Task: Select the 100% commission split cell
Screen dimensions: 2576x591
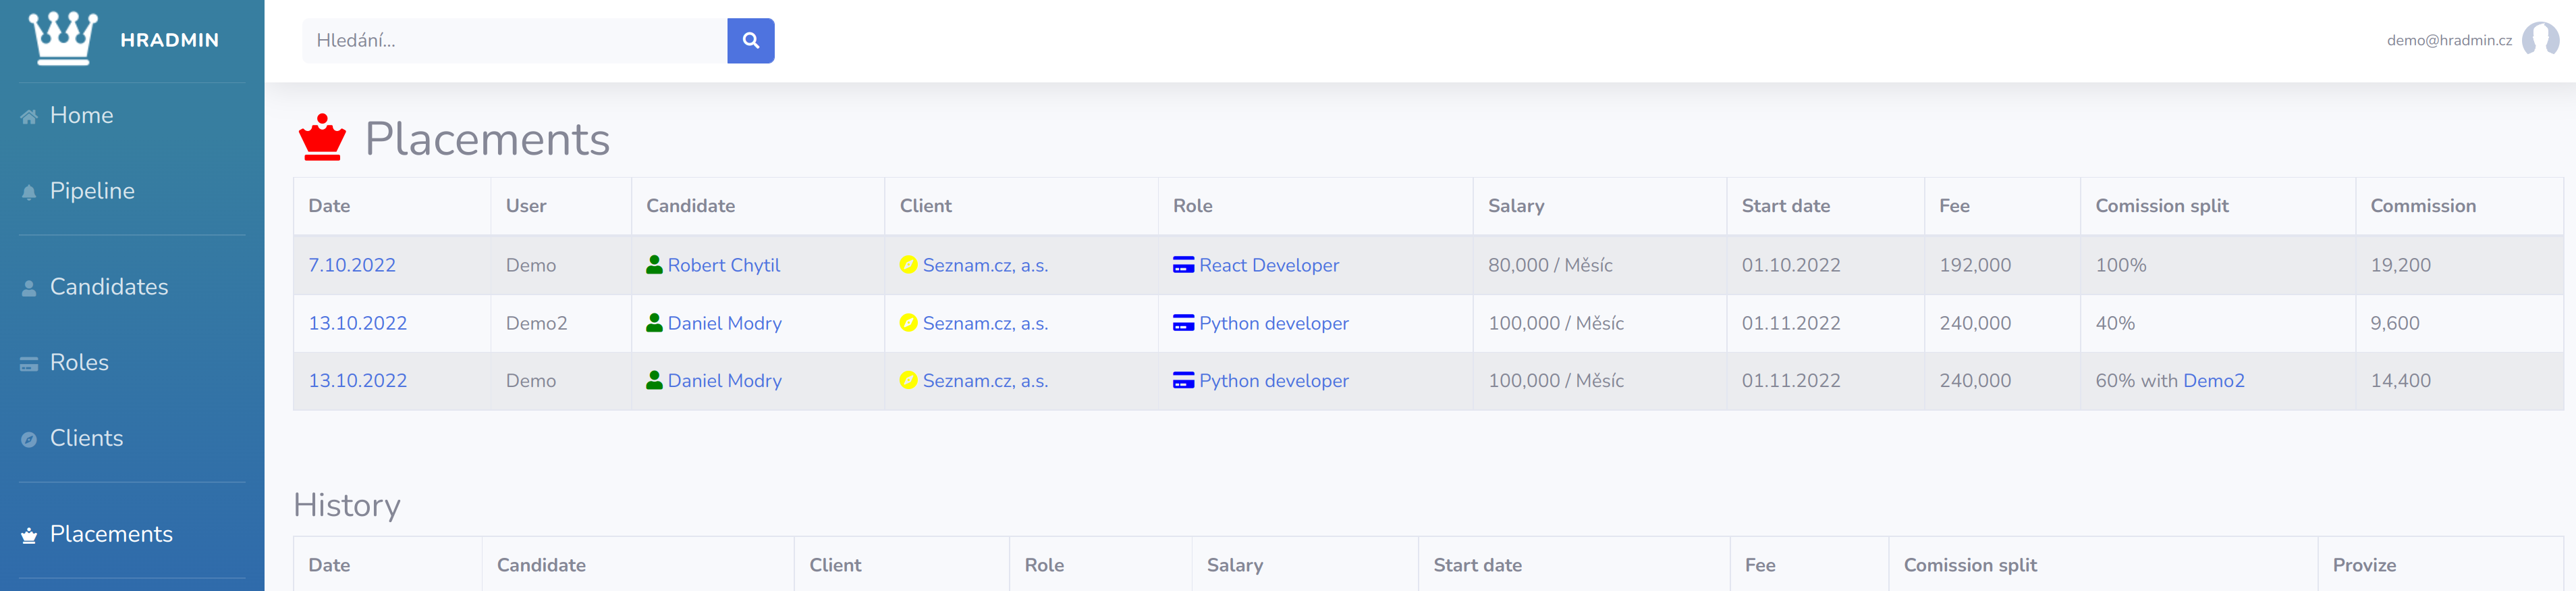Action: [x=2218, y=265]
